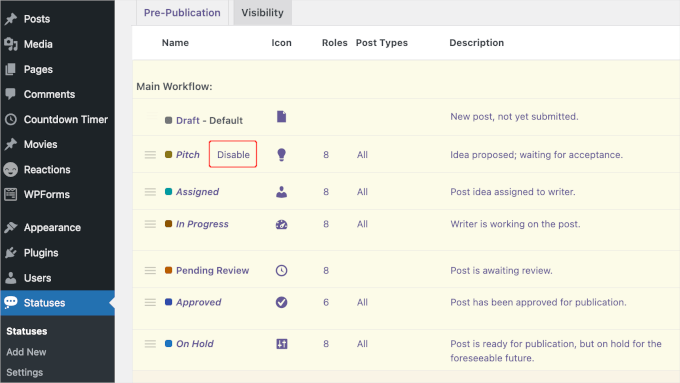Click the drag handle of Assigned row

click(150, 192)
